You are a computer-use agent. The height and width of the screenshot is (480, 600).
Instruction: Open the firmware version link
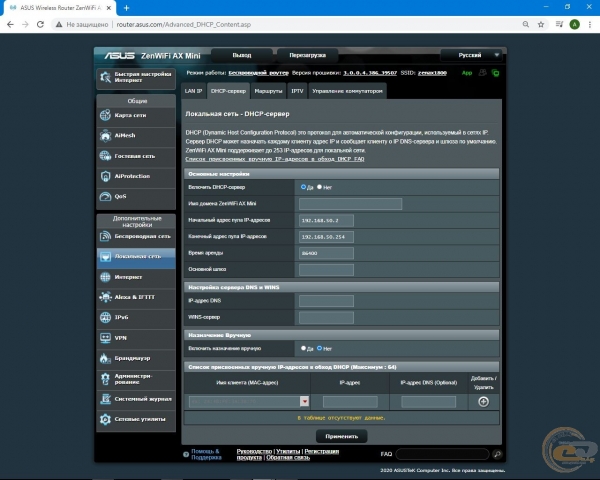370,73
